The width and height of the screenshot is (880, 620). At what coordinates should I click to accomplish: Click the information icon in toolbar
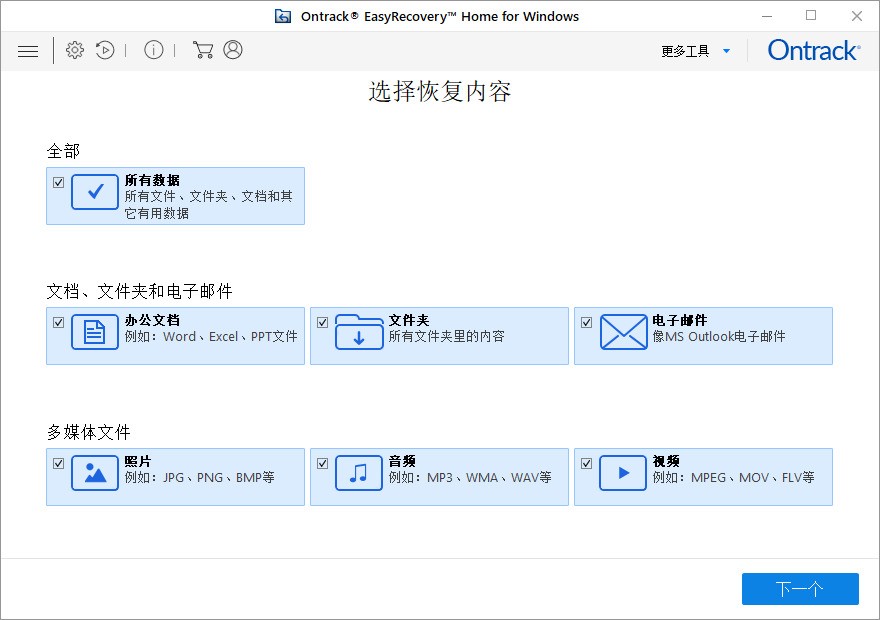(x=153, y=50)
